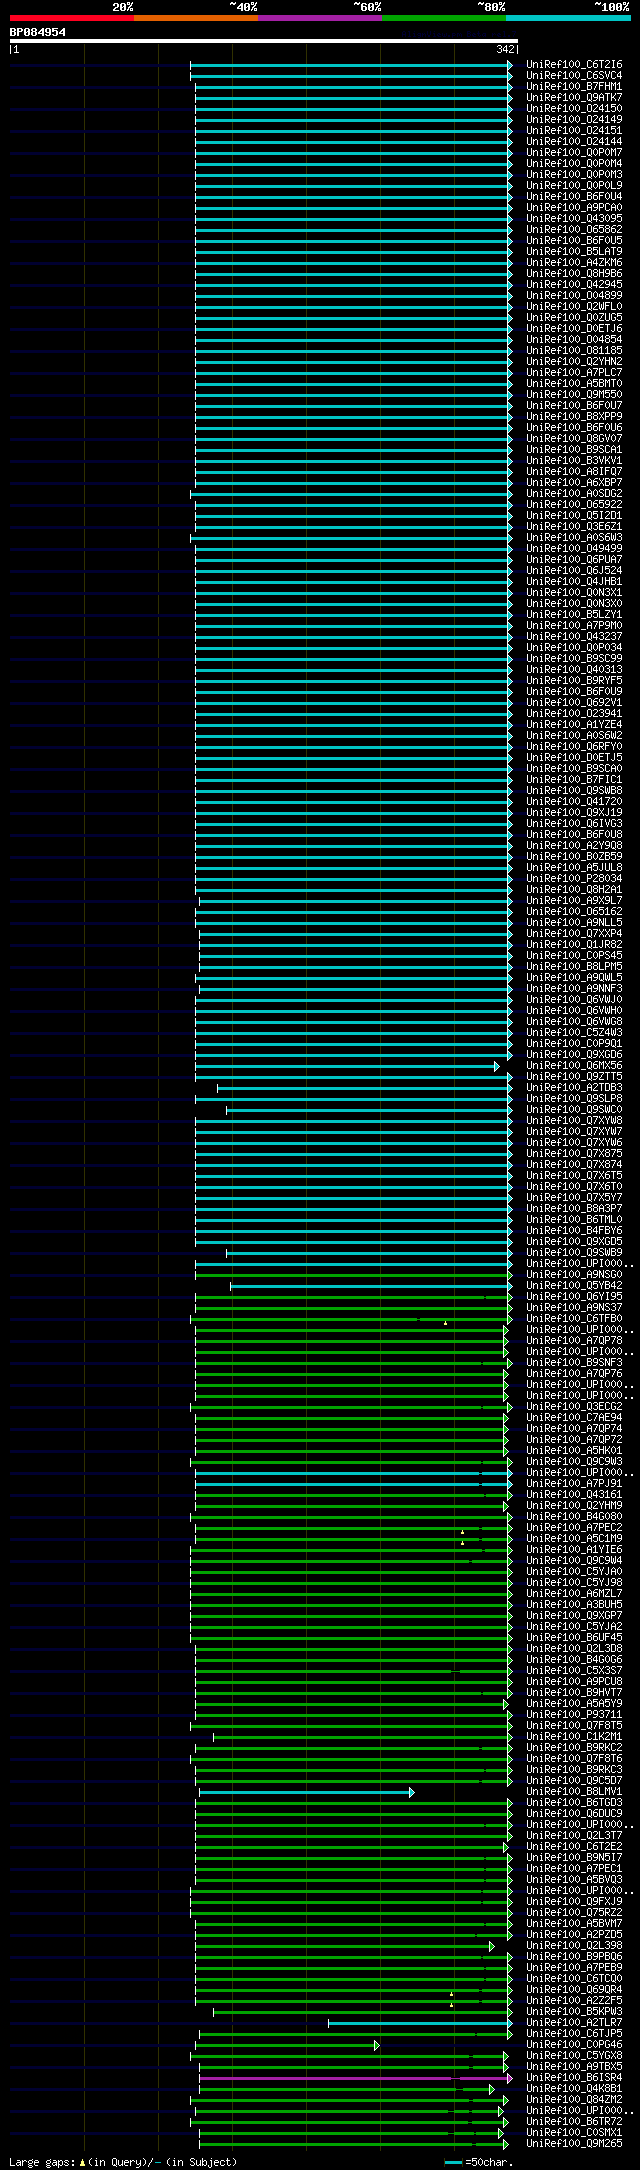This screenshot has height=2170, width=640.
Task: Click the cyan 50char scale bar in the legend
Action: (454, 2162)
